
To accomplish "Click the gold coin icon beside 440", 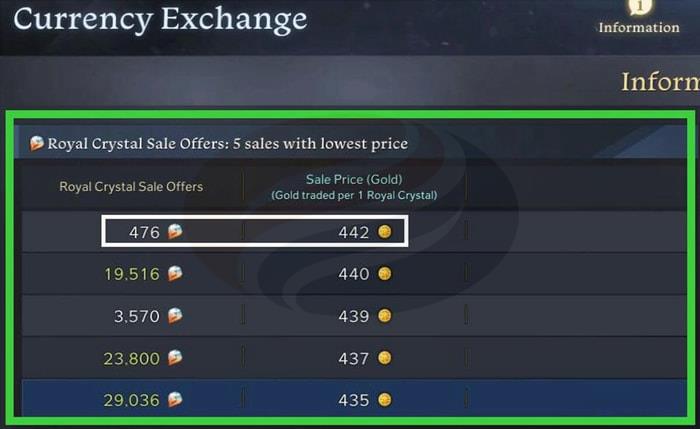I will (385, 274).
